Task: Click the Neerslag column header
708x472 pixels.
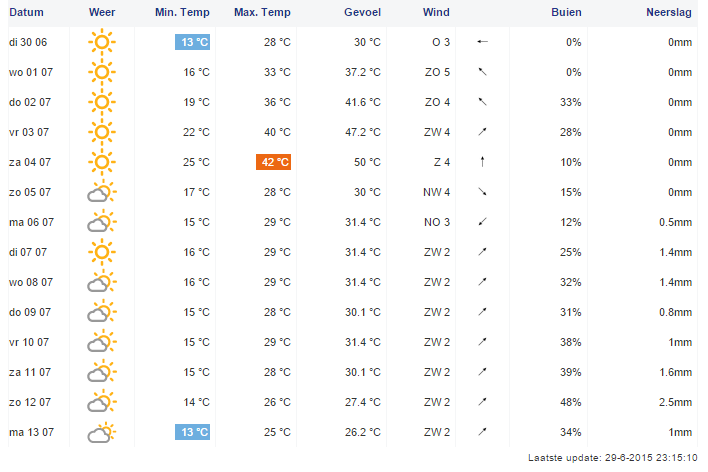Action: [667, 11]
